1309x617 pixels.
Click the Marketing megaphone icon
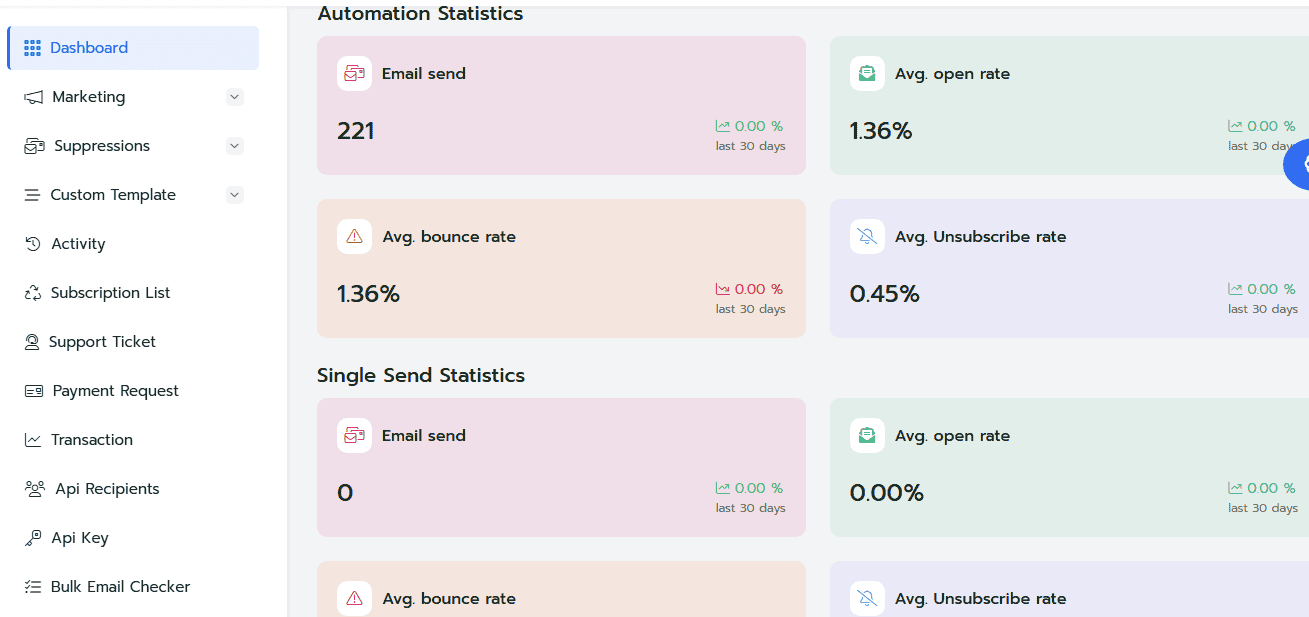click(x=34, y=97)
